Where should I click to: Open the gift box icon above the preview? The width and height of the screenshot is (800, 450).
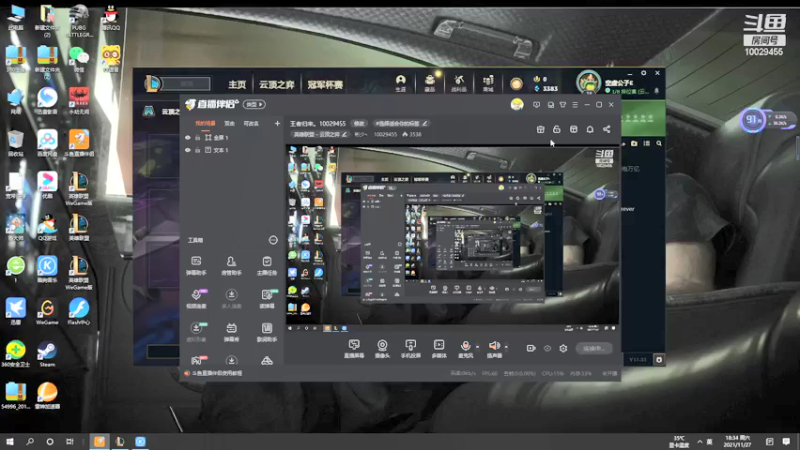tap(540, 129)
